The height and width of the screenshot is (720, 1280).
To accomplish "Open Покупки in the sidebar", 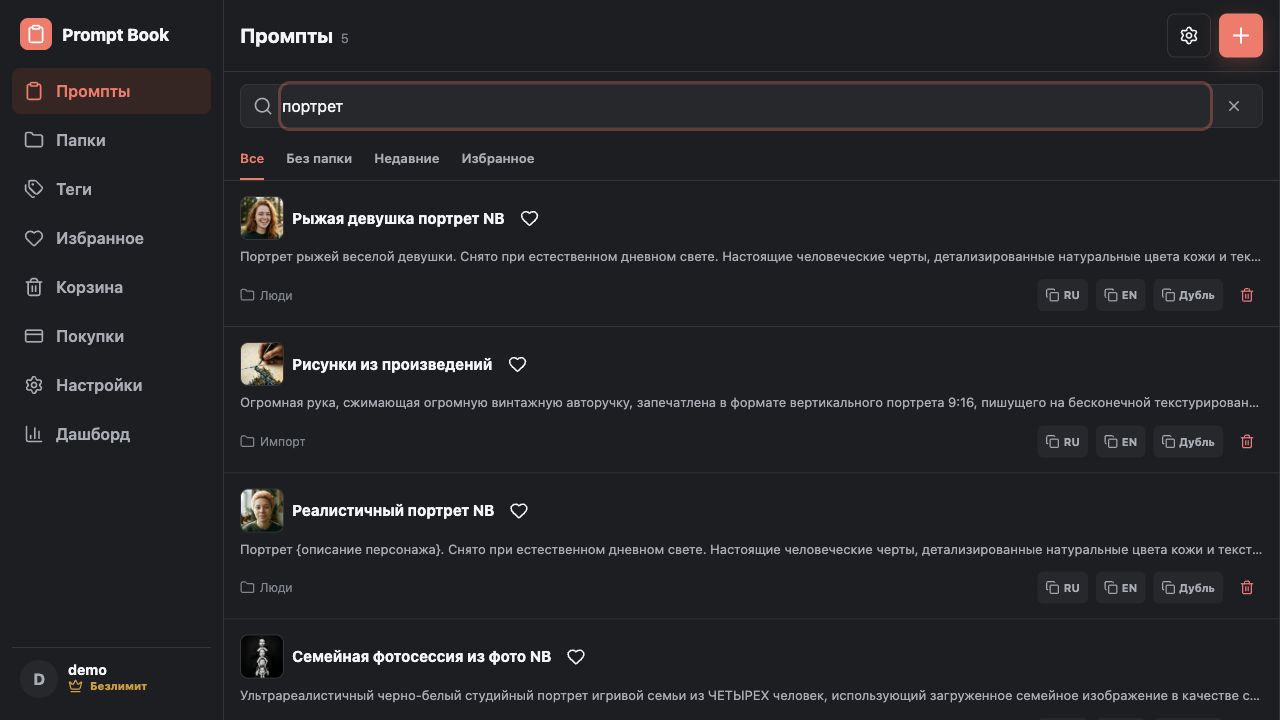I will click(x=111, y=336).
